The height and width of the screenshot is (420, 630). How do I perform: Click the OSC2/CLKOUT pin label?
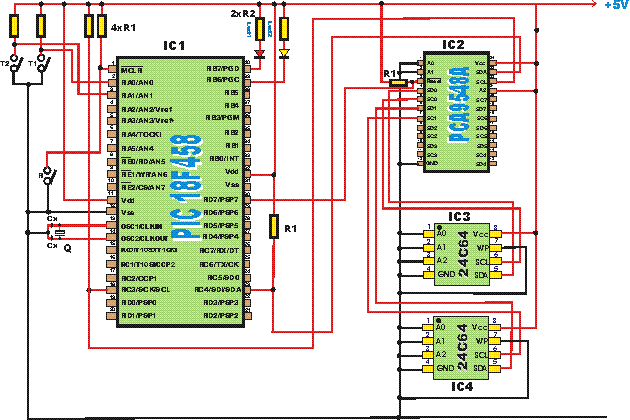(145, 239)
